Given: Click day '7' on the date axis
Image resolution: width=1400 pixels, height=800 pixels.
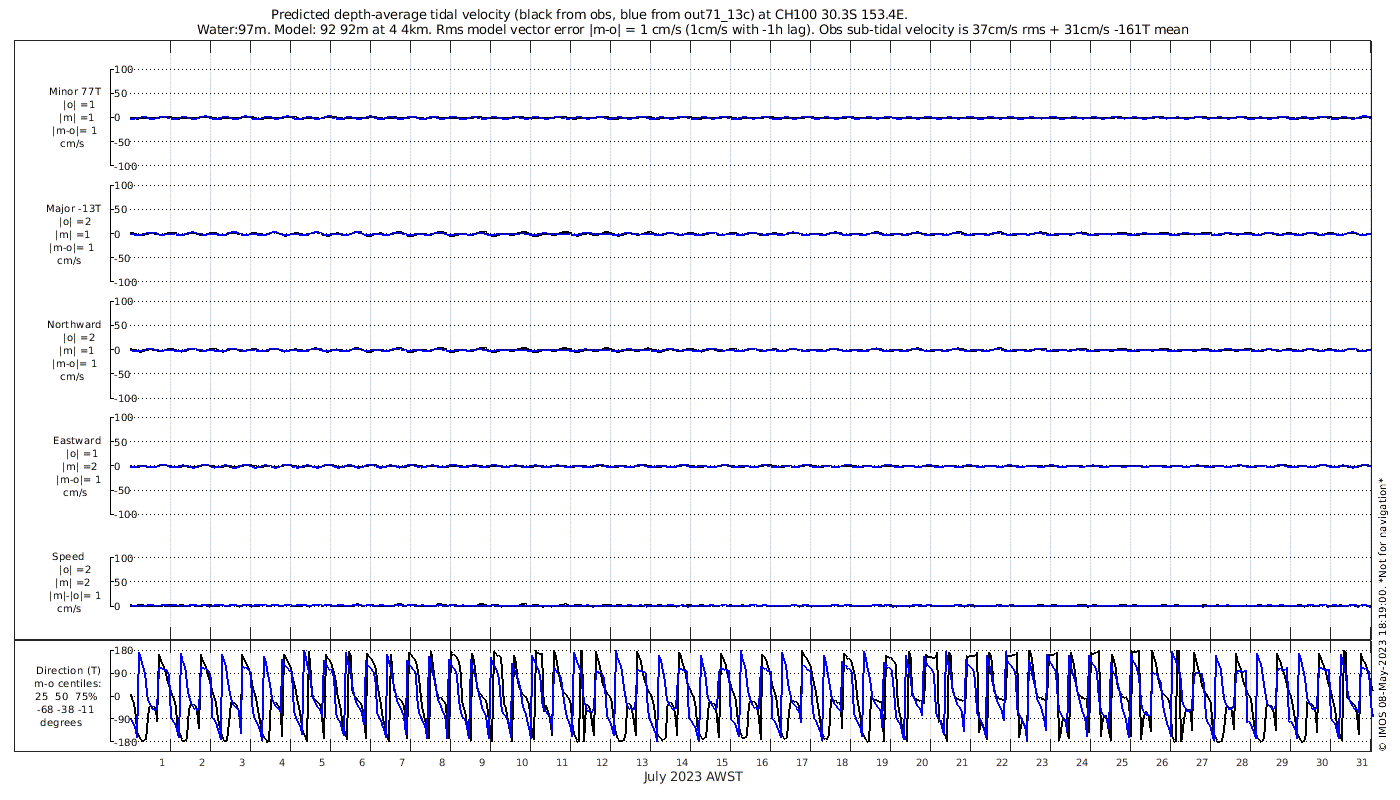Looking at the screenshot, I should pyautogui.click(x=402, y=762).
